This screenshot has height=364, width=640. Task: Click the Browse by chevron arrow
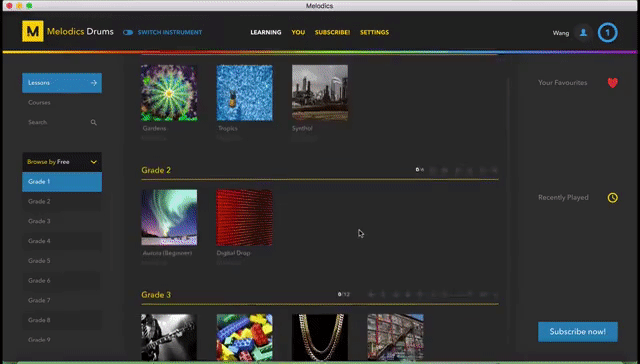(93, 162)
